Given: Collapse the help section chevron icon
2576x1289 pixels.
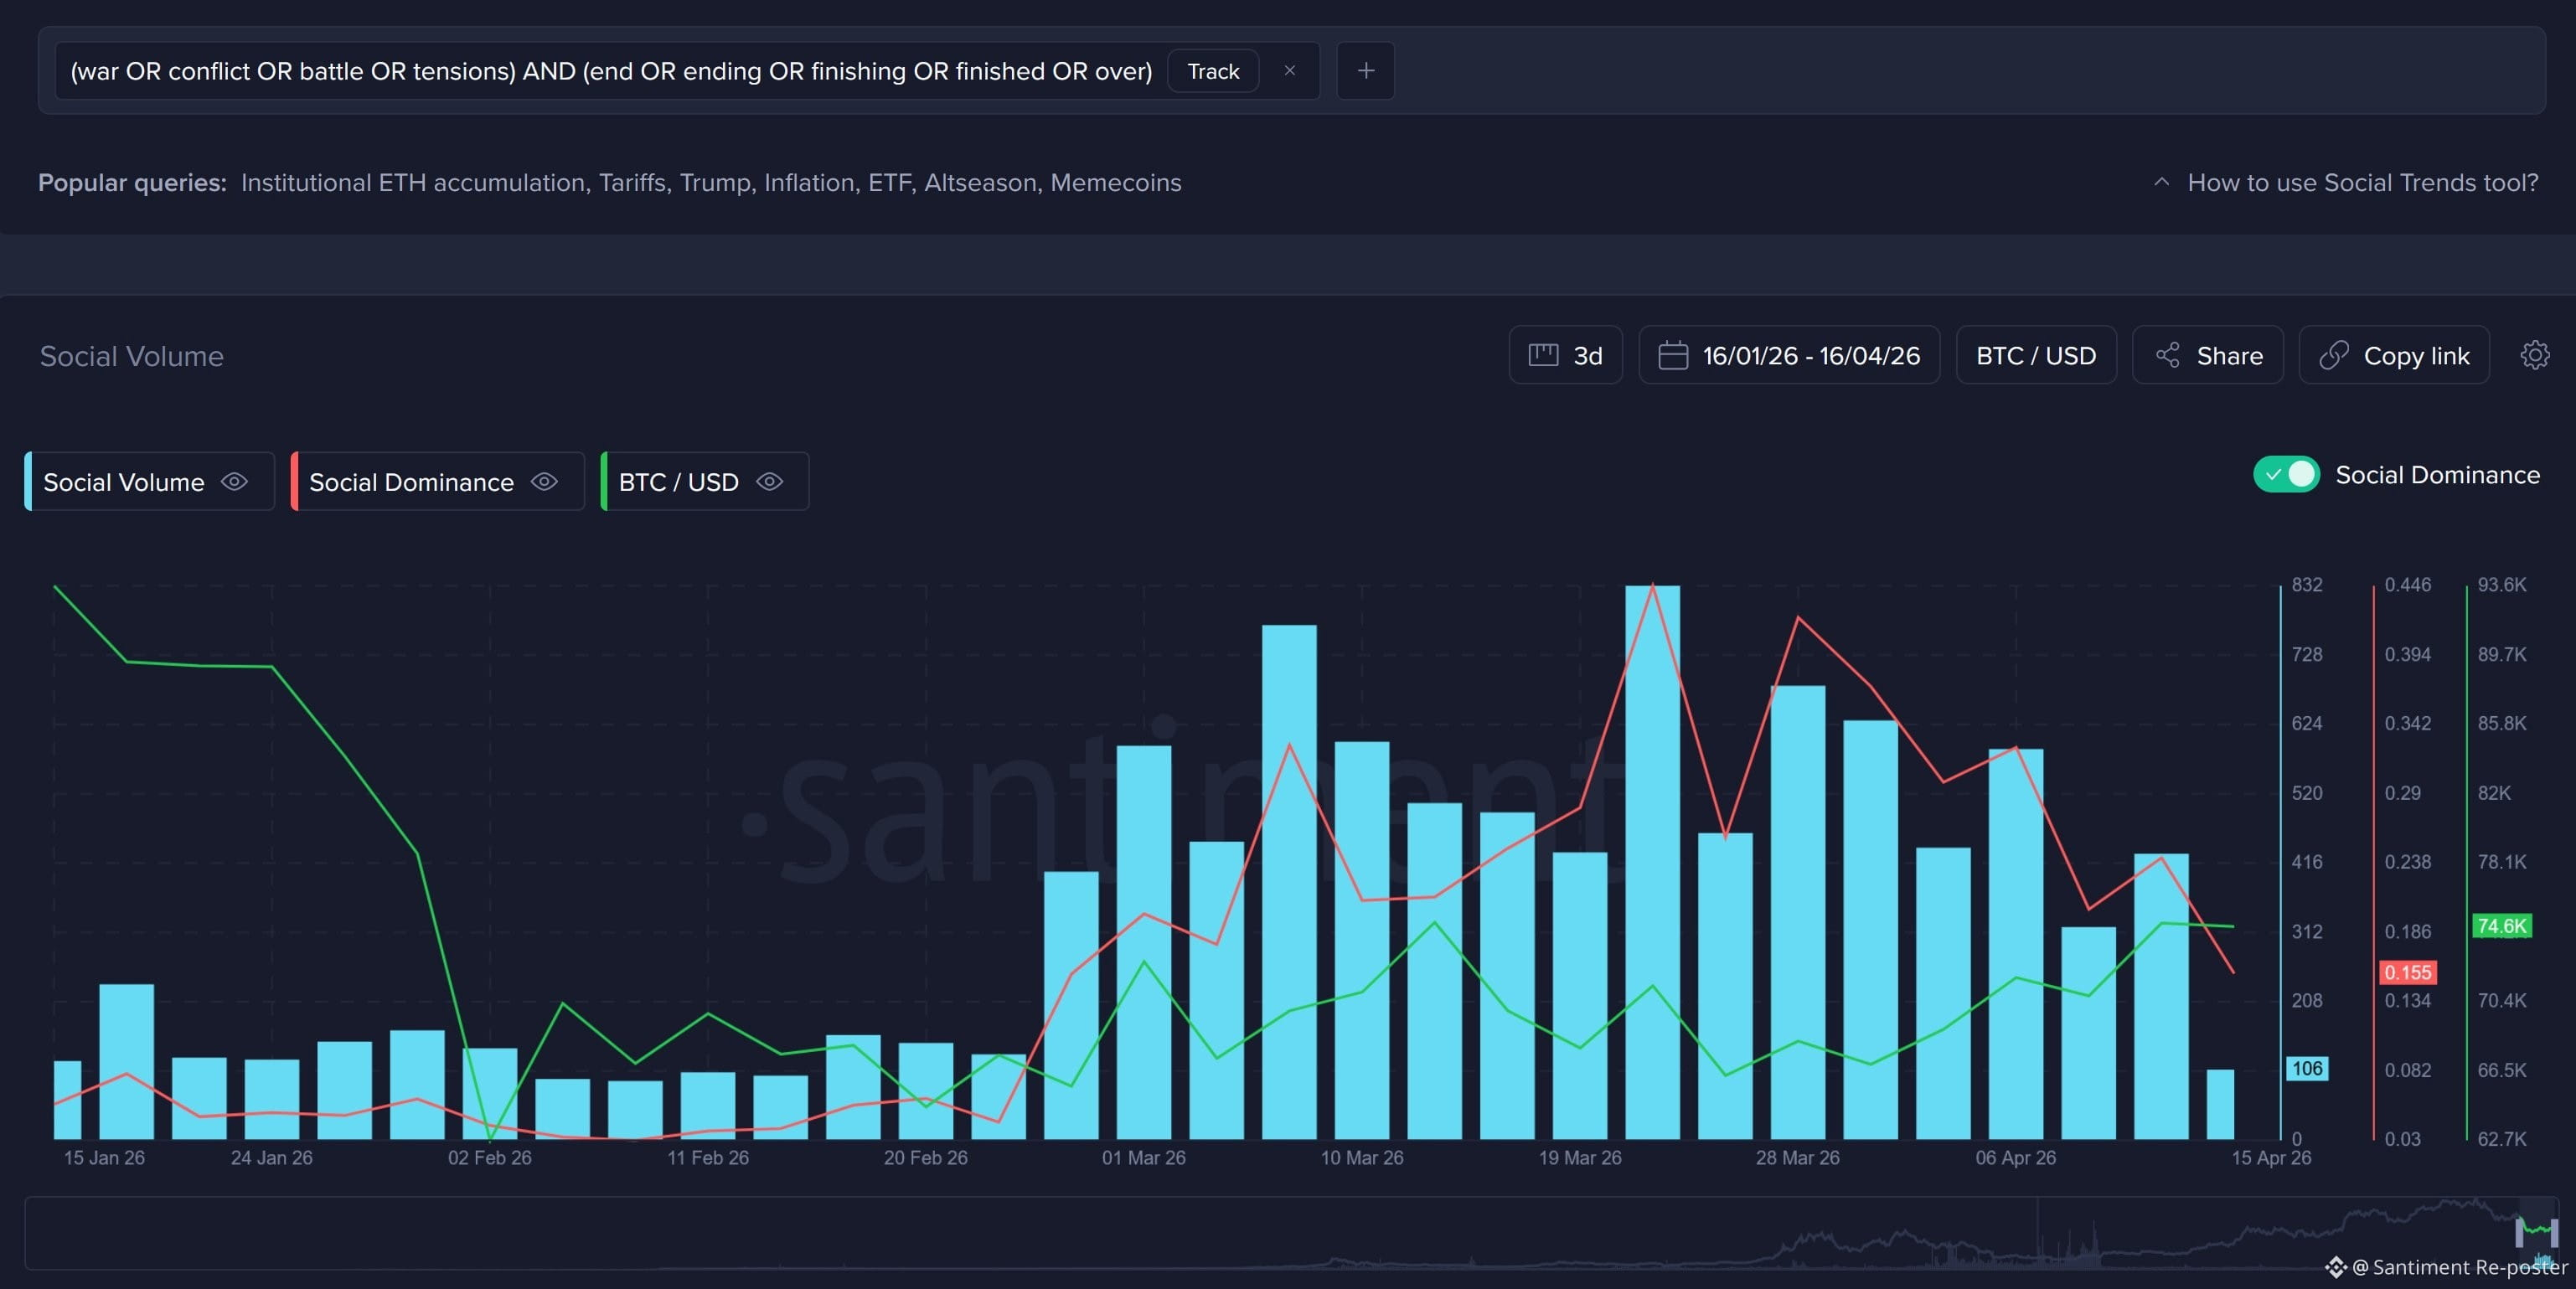Looking at the screenshot, I should (x=2161, y=182).
